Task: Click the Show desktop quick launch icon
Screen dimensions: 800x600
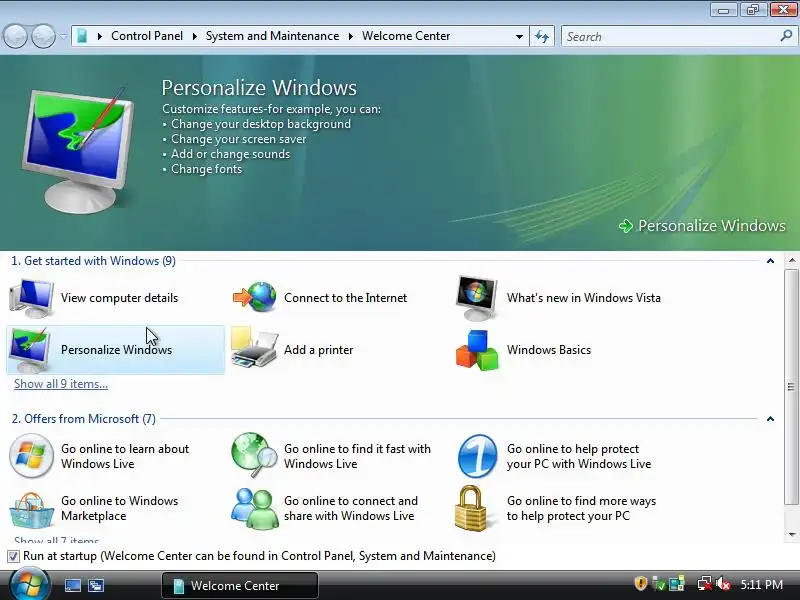Action: (72, 585)
